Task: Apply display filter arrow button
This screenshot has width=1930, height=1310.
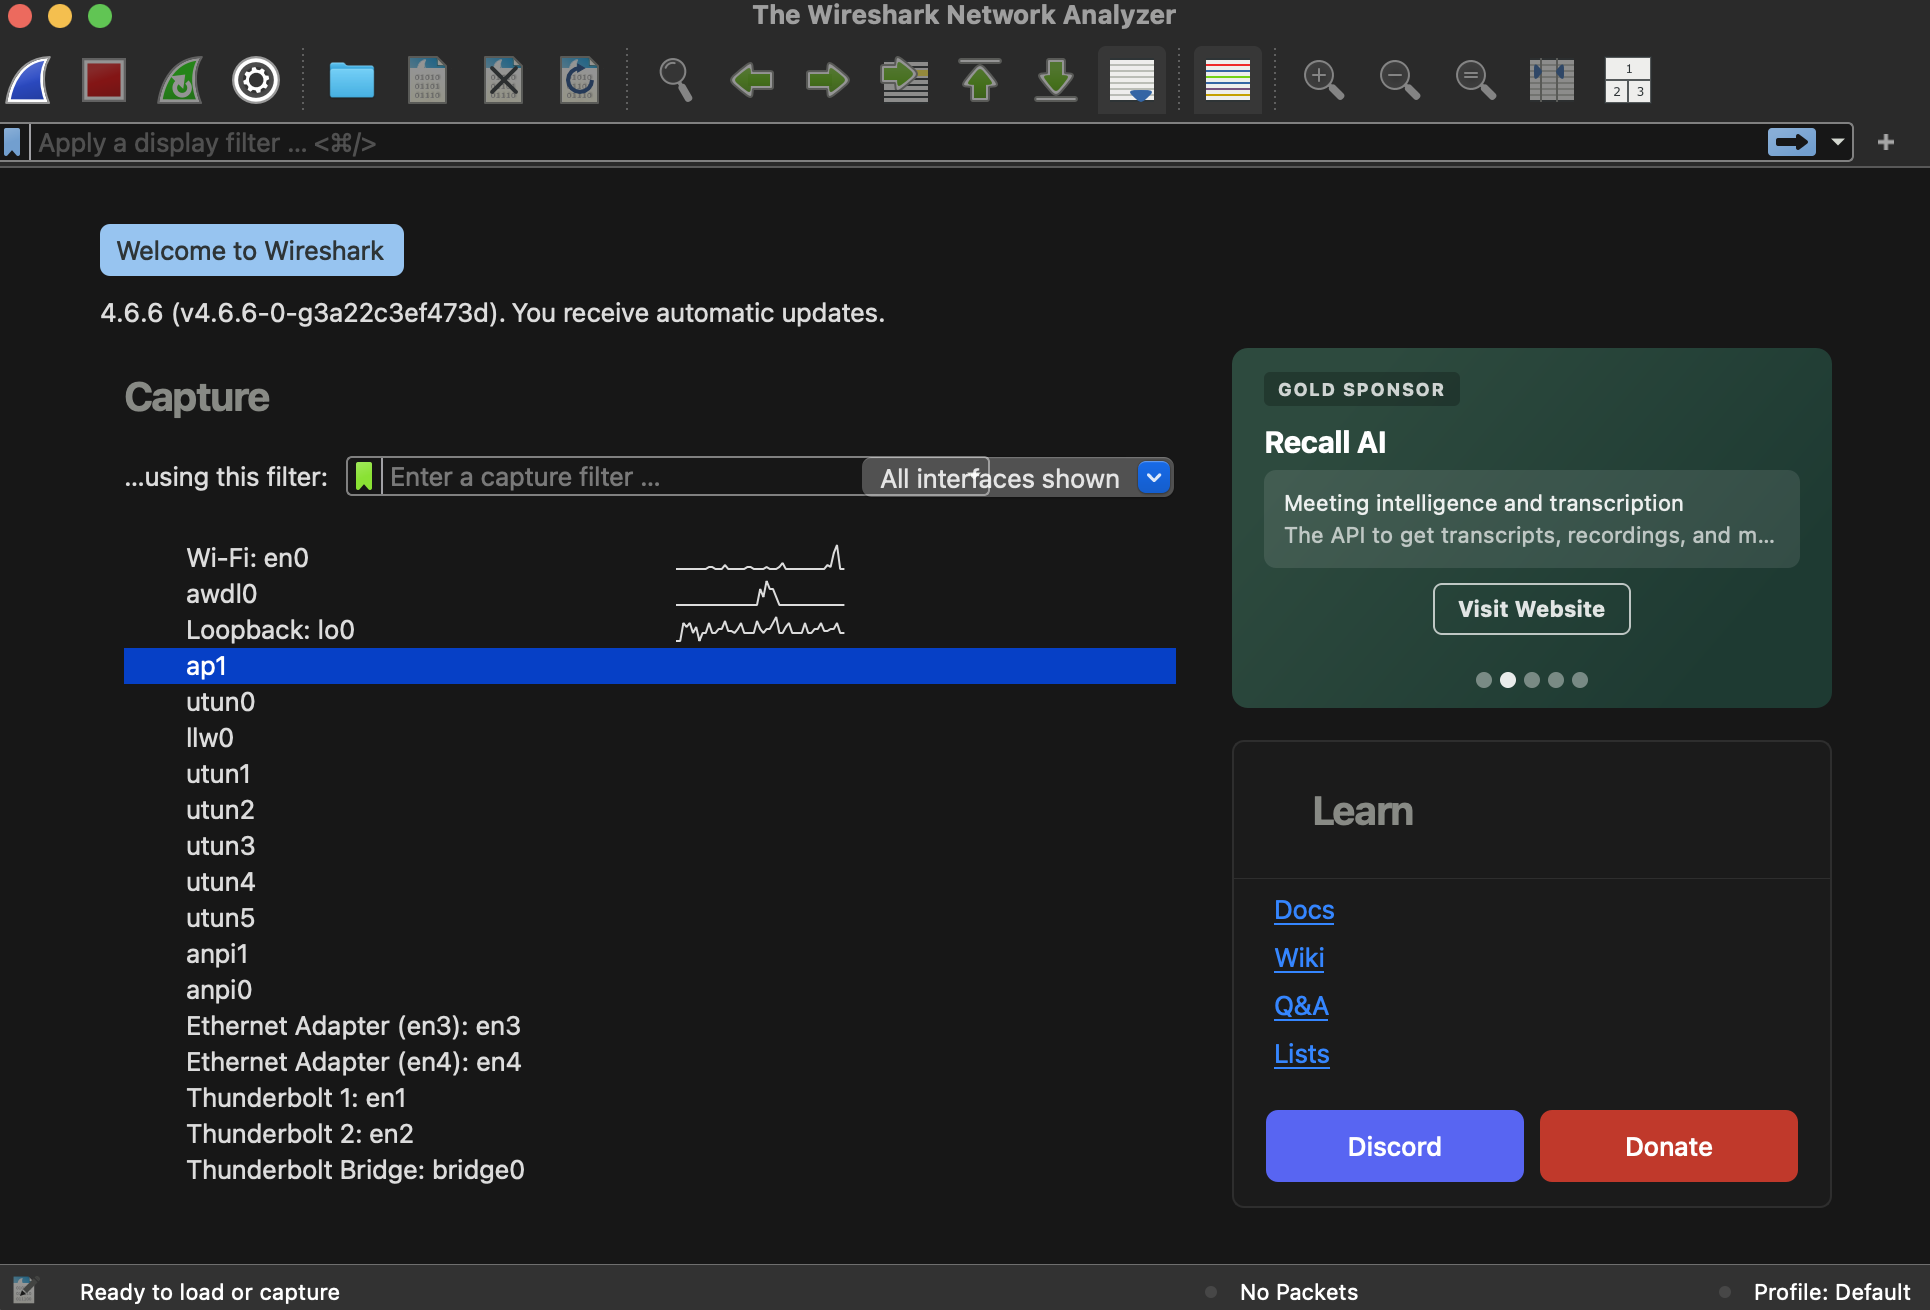Action: pyautogui.click(x=1792, y=142)
